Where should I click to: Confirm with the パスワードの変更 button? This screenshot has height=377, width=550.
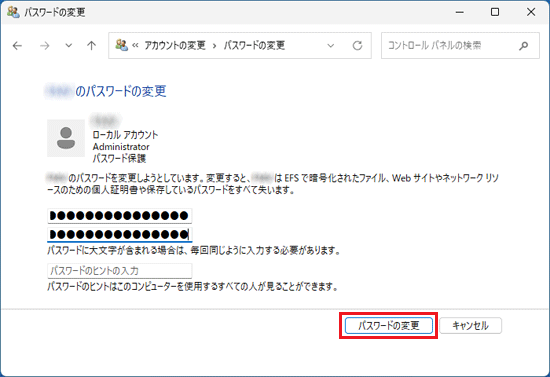389,326
